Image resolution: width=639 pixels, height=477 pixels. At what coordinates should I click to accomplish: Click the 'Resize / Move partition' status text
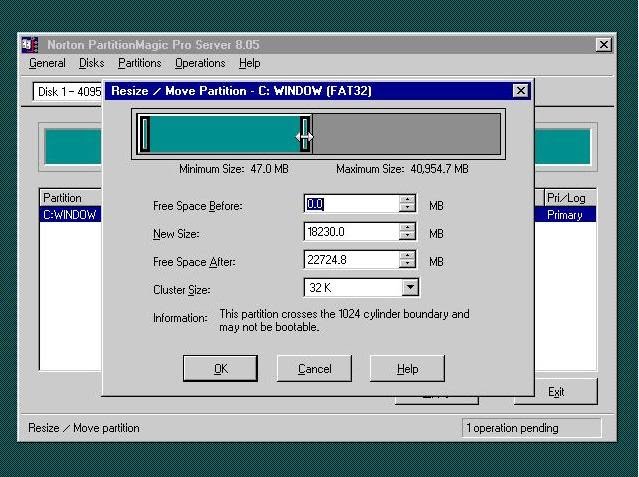pos(84,428)
